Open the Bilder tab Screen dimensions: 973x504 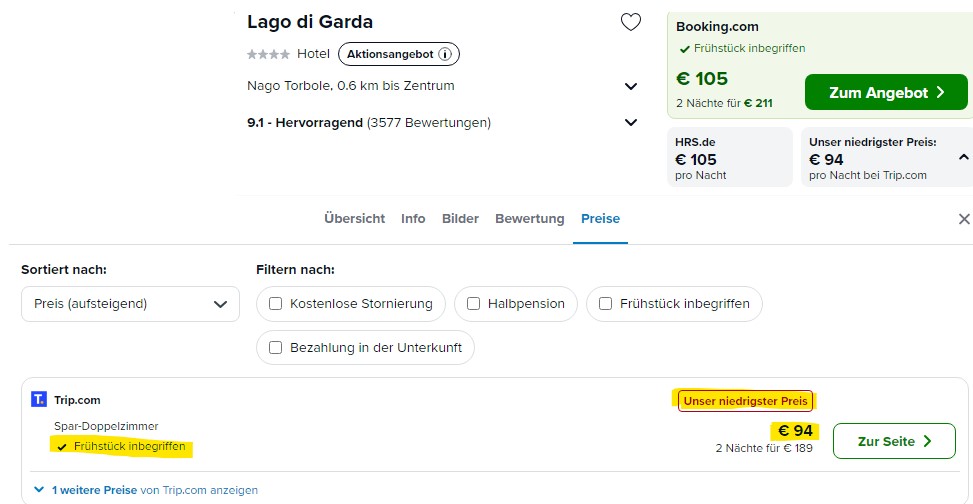tap(460, 218)
